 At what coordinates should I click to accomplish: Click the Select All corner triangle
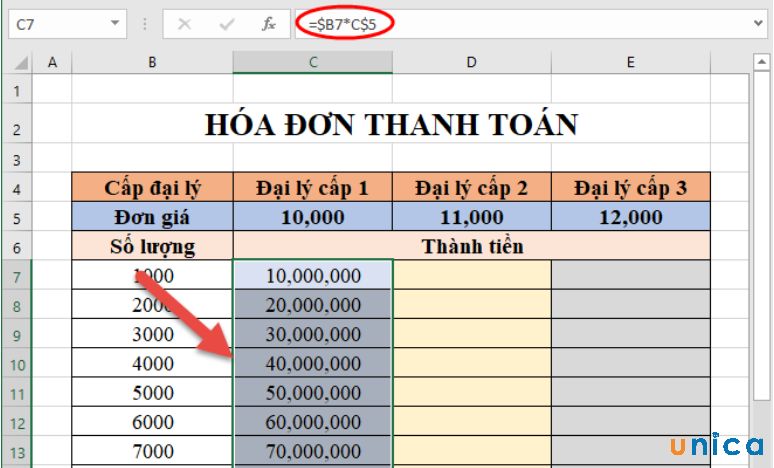click(x=20, y=63)
